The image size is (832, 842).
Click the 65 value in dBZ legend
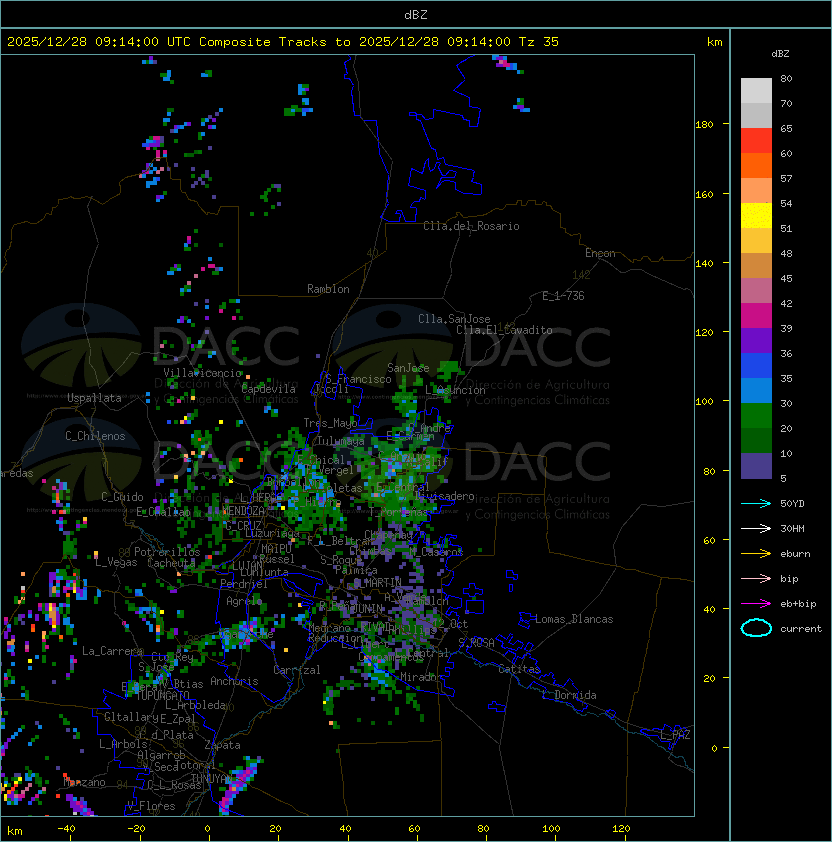(x=786, y=128)
